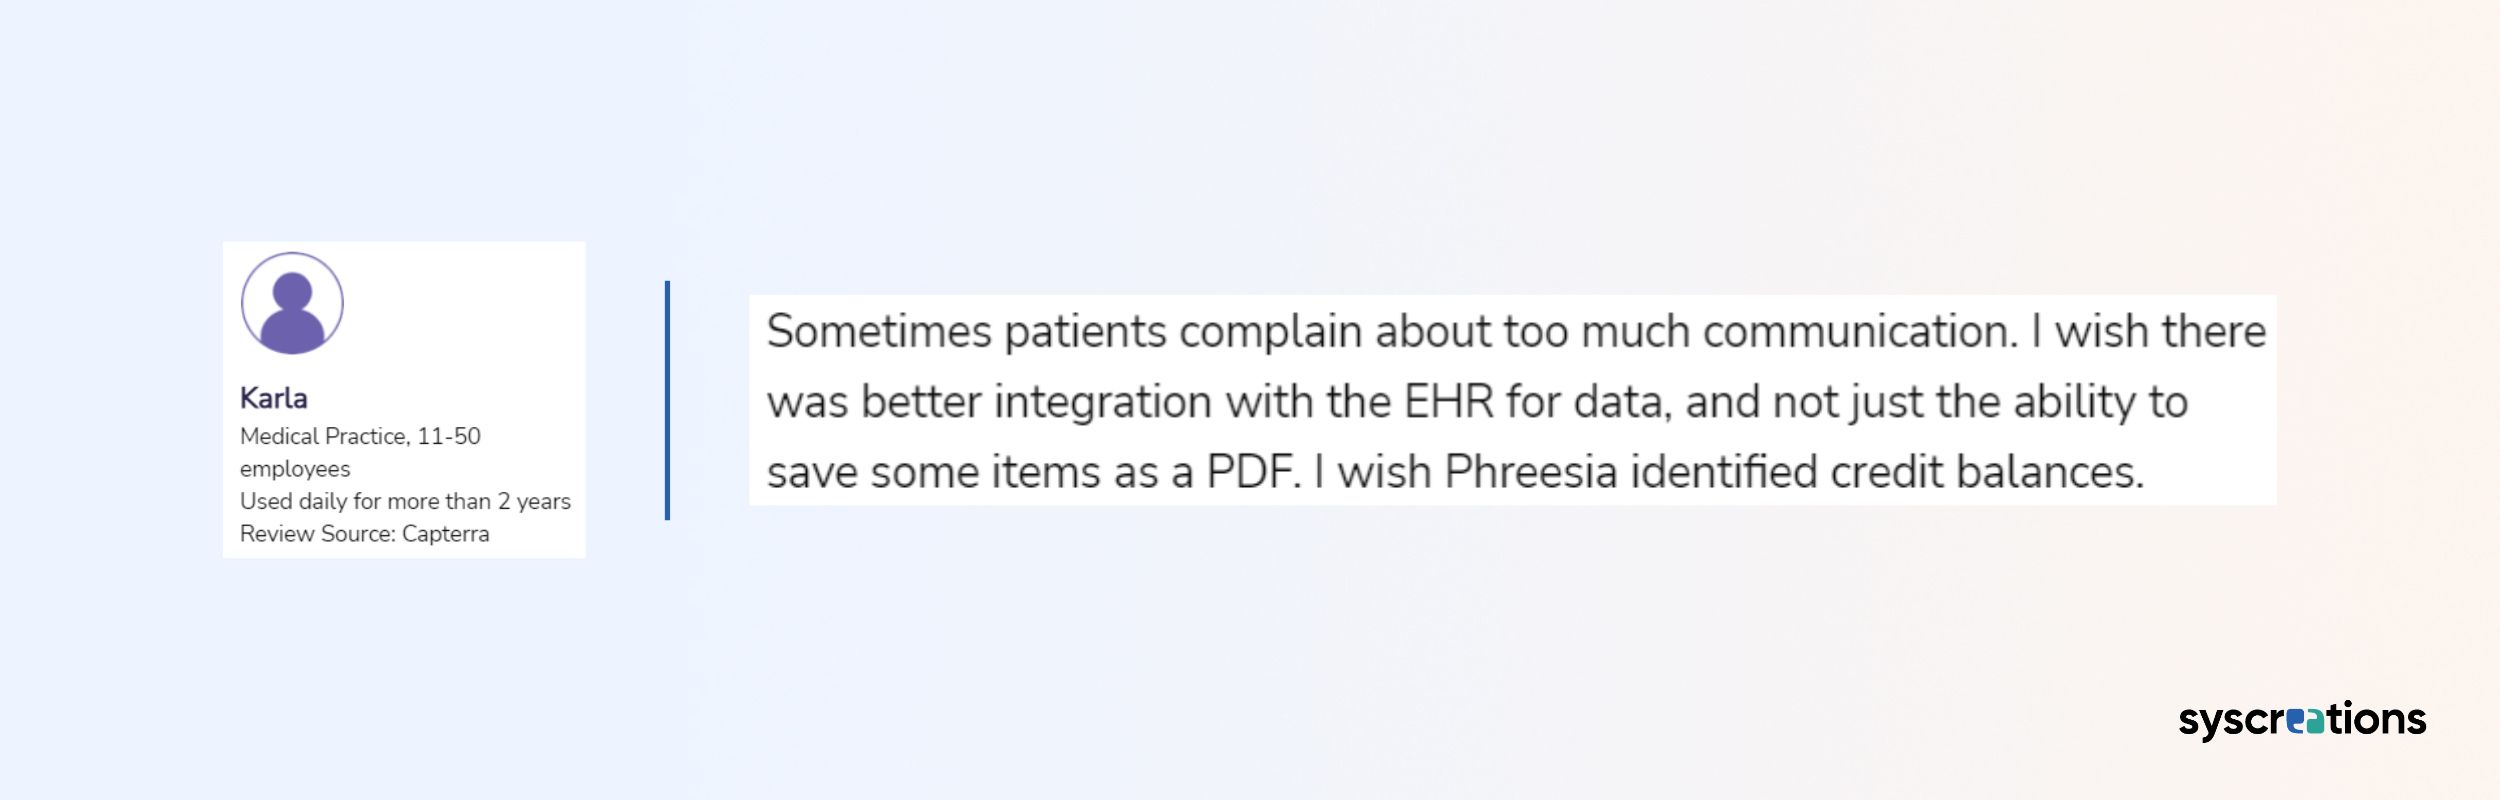The height and width of the screenshot is (800, 2500).
Task: Click the first line about patients complaining
Action: 1516,331
